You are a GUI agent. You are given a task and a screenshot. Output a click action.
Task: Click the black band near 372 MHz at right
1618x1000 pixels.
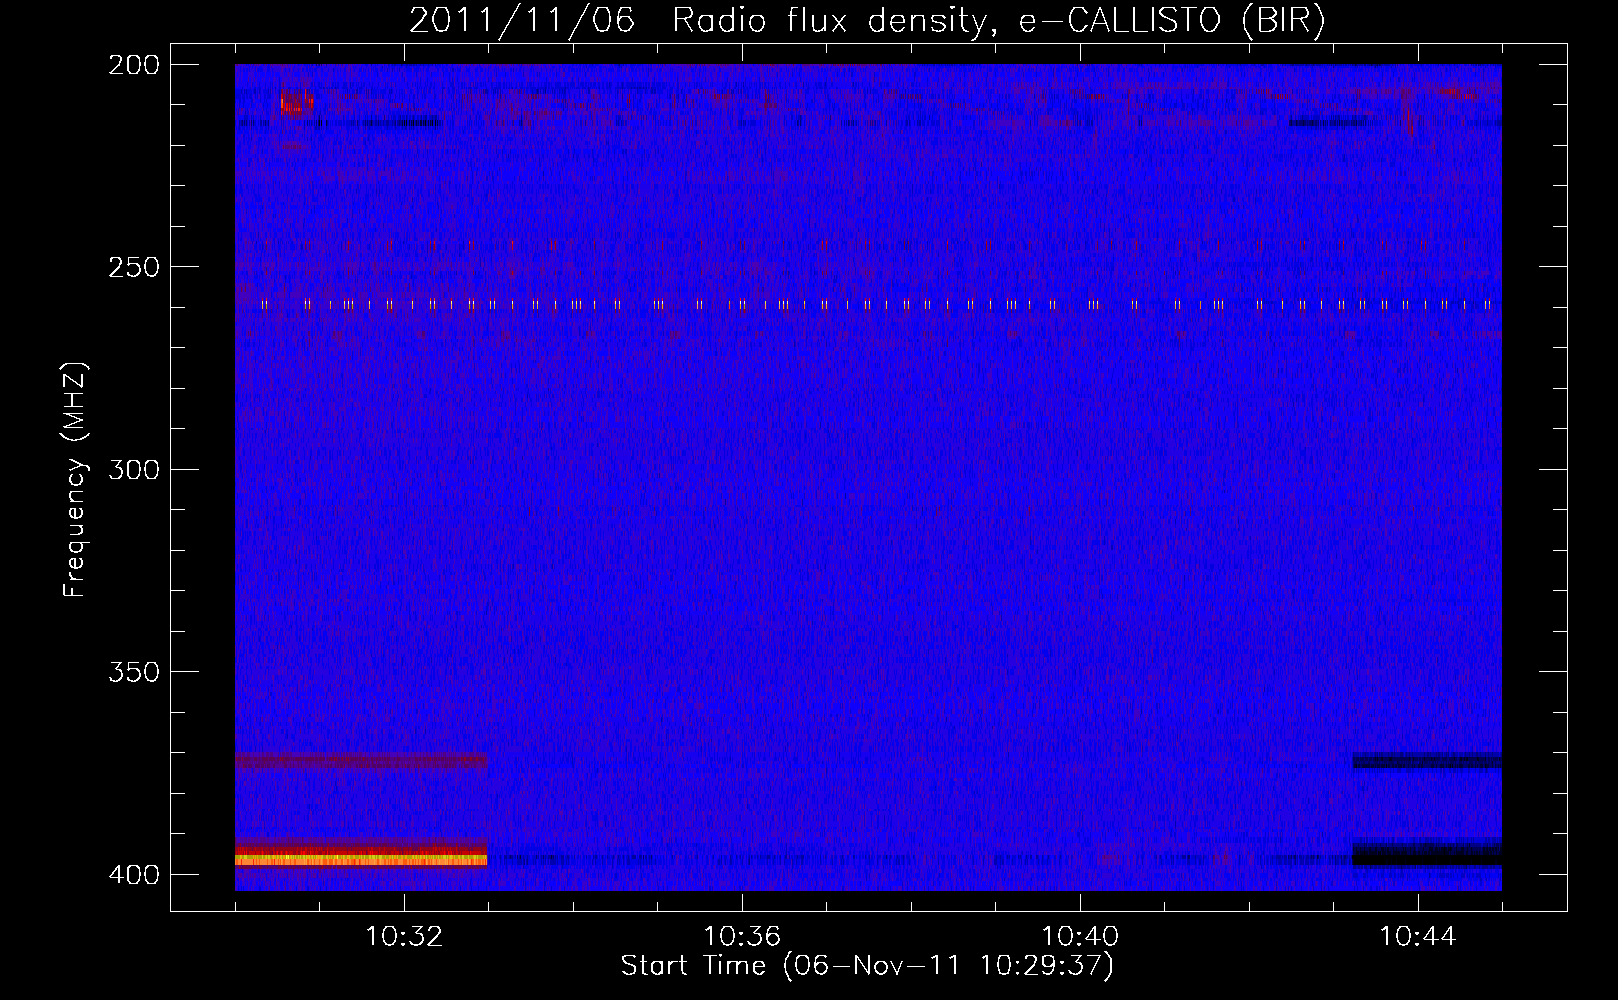[x=1427, y=761]
